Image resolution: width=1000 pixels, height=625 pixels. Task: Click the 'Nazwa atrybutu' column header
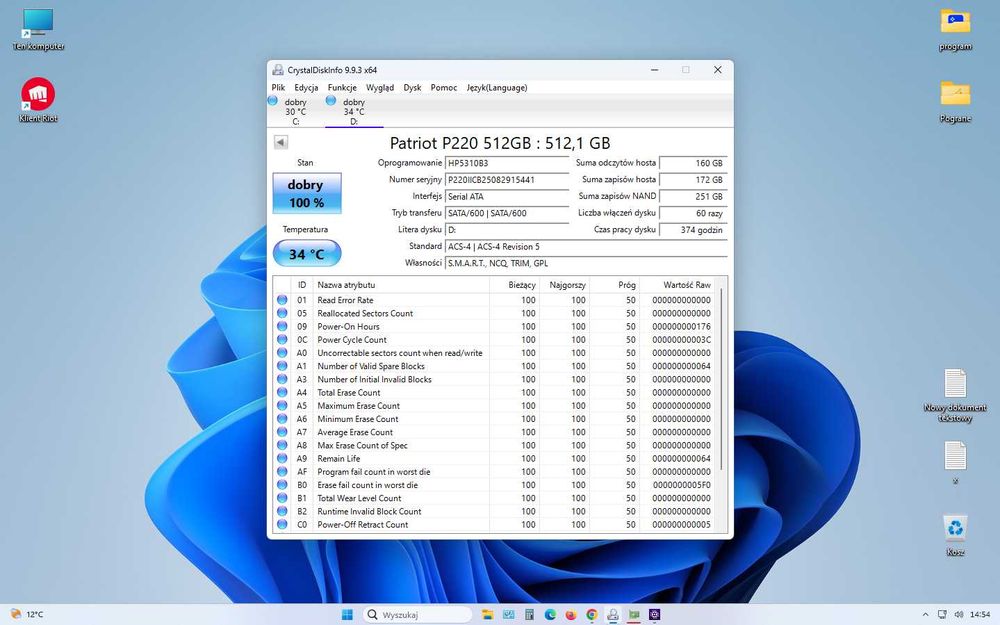(401, 285)
